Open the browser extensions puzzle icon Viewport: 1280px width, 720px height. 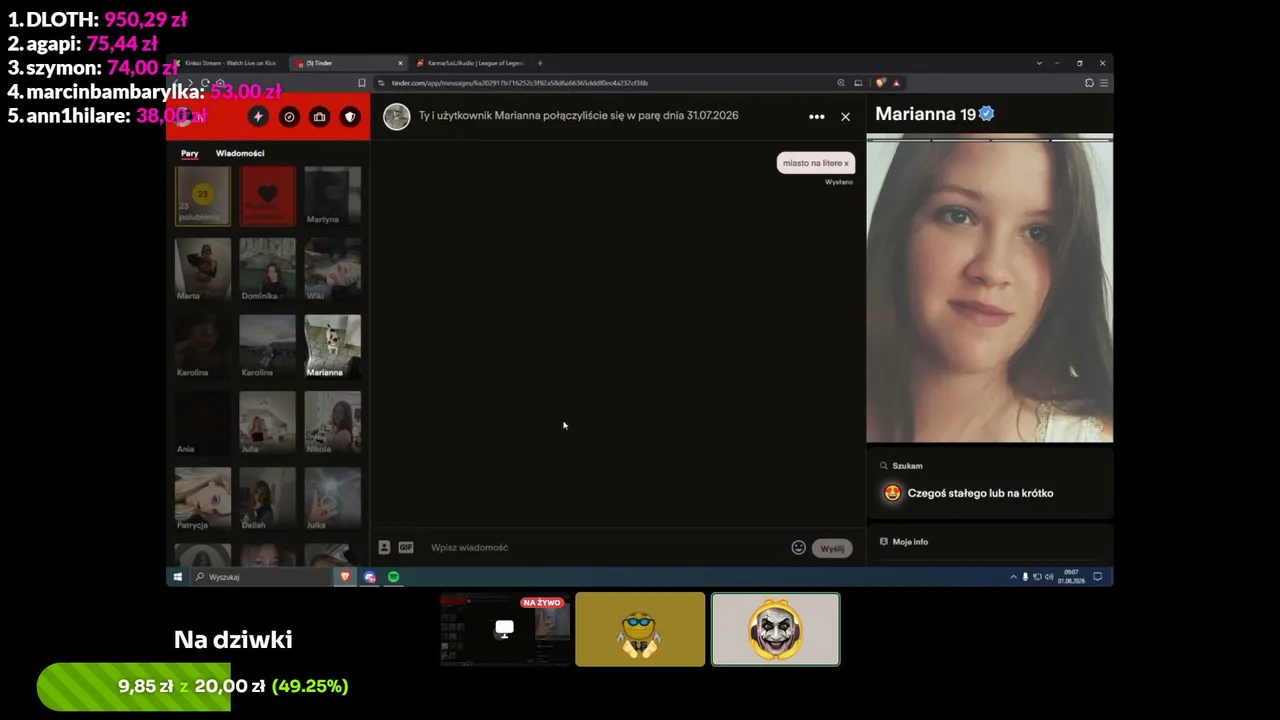coord(1089,83)
